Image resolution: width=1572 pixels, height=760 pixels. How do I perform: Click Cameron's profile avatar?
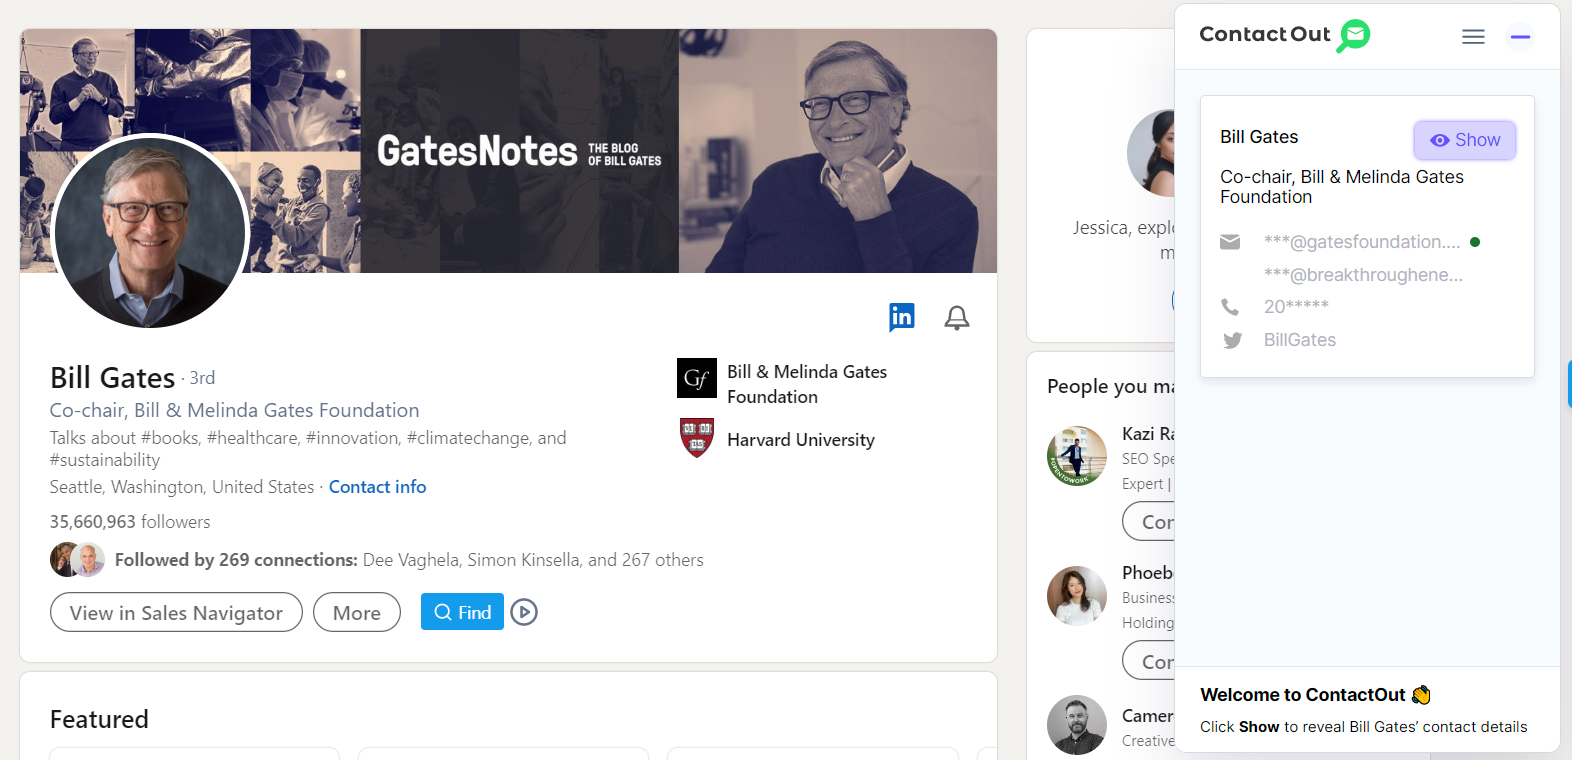click(1077, 725)
